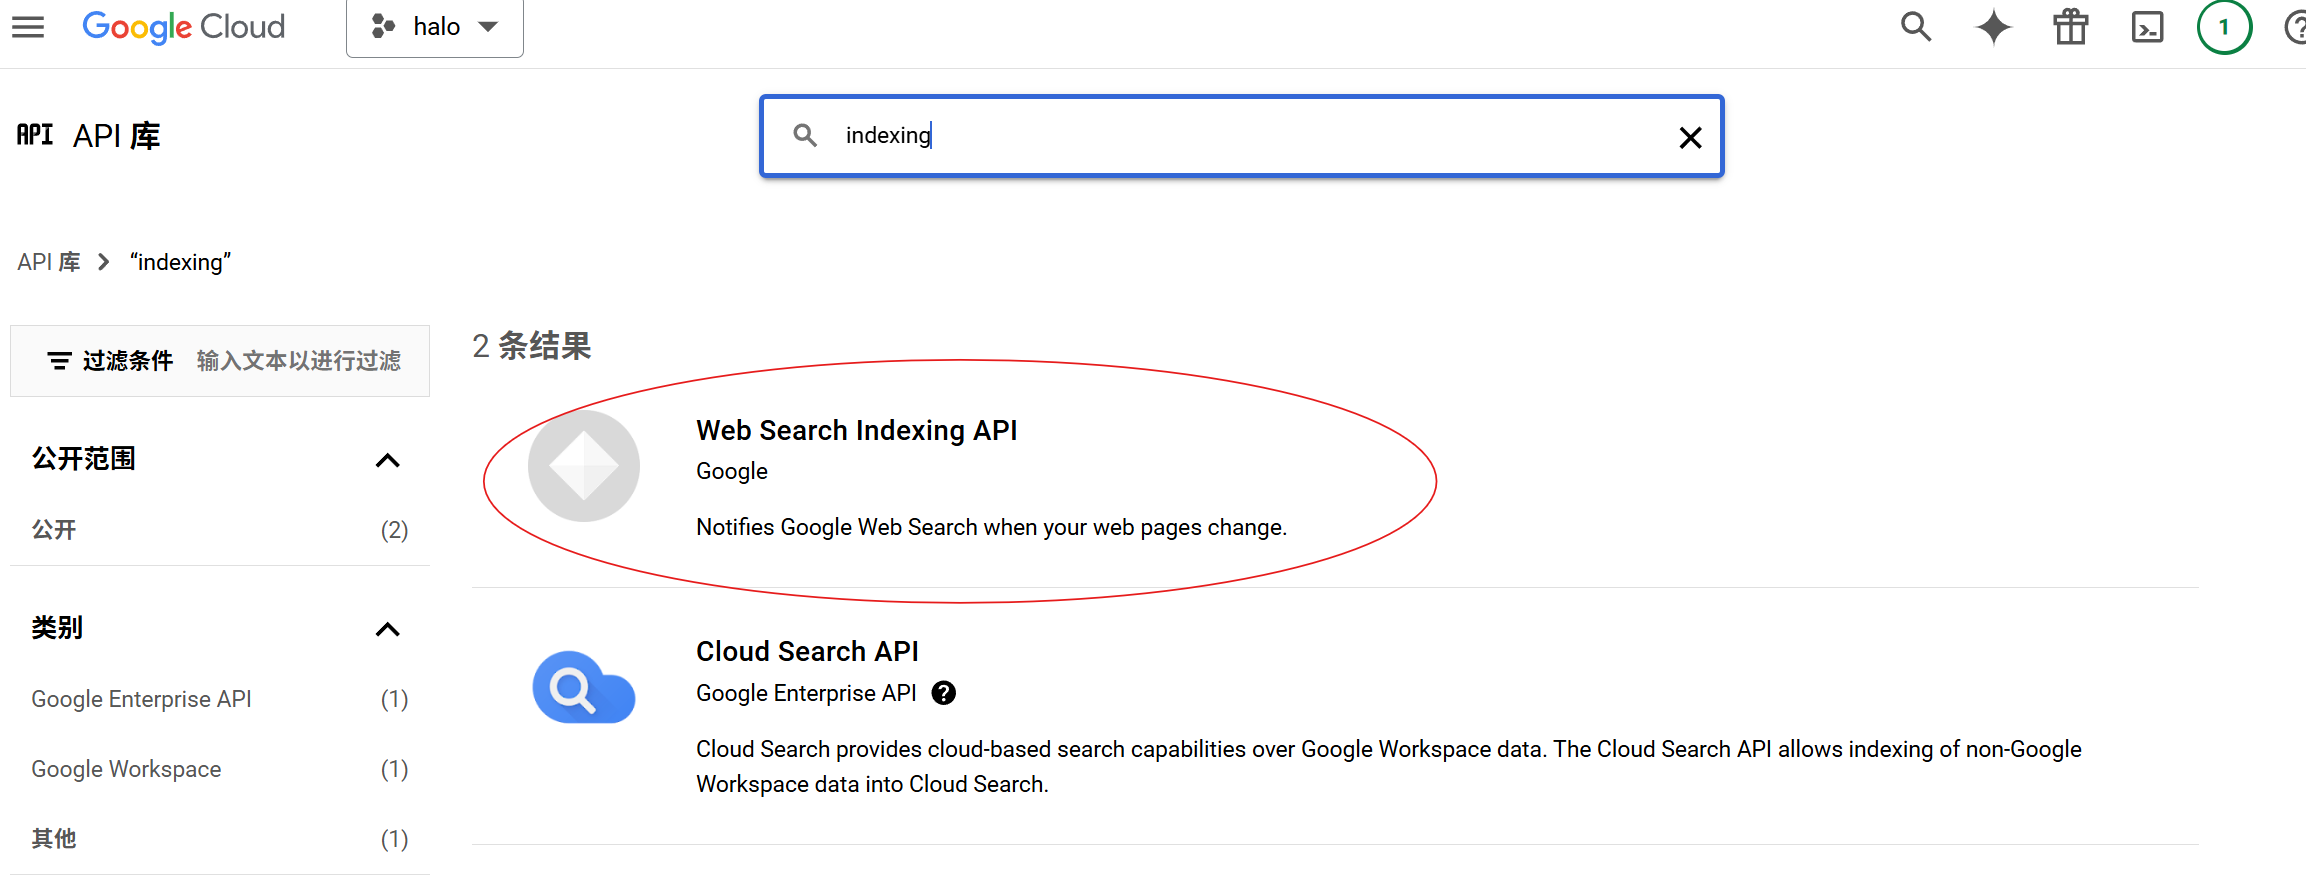Viewport: 2306px width, 875px height.
Task: Click help icon next to Google Enterprise API
Action: [x=943, y=693]
